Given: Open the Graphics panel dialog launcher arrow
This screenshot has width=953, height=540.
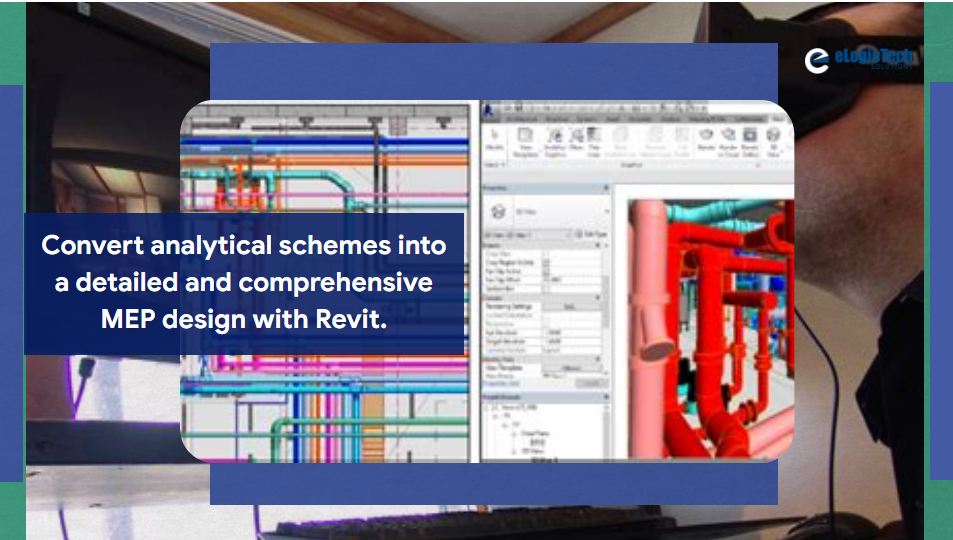Looking at the screenshot, I should (759, 165).
